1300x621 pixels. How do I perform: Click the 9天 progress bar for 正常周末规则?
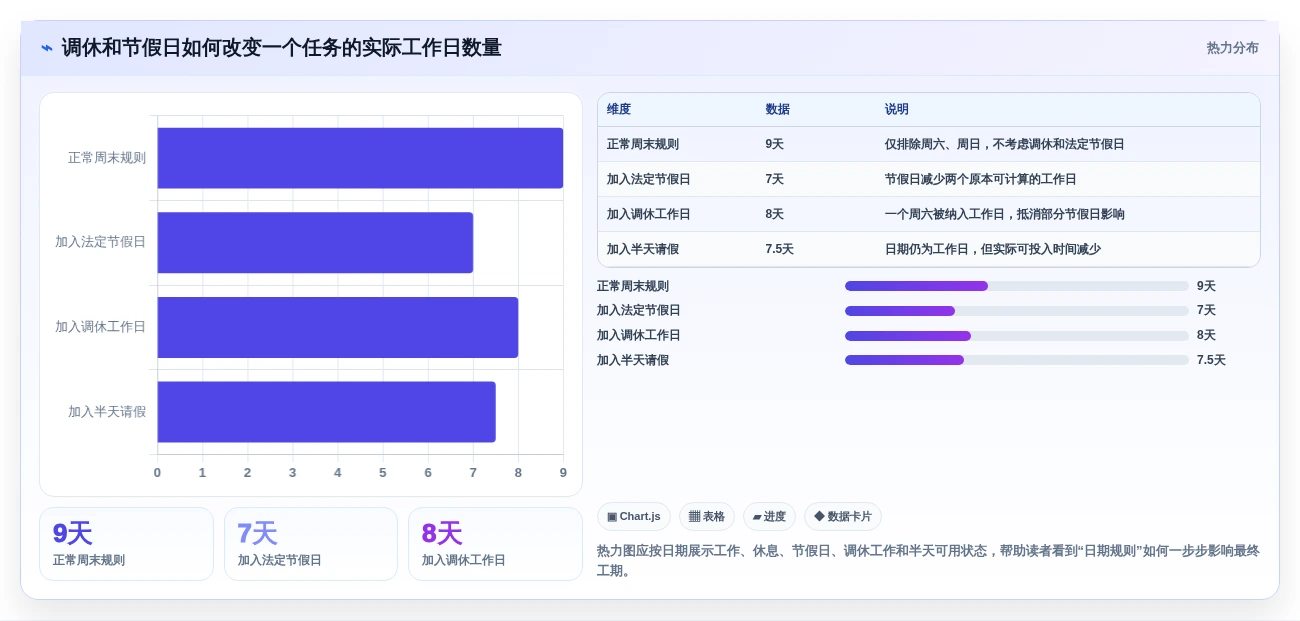point(1017,286)
